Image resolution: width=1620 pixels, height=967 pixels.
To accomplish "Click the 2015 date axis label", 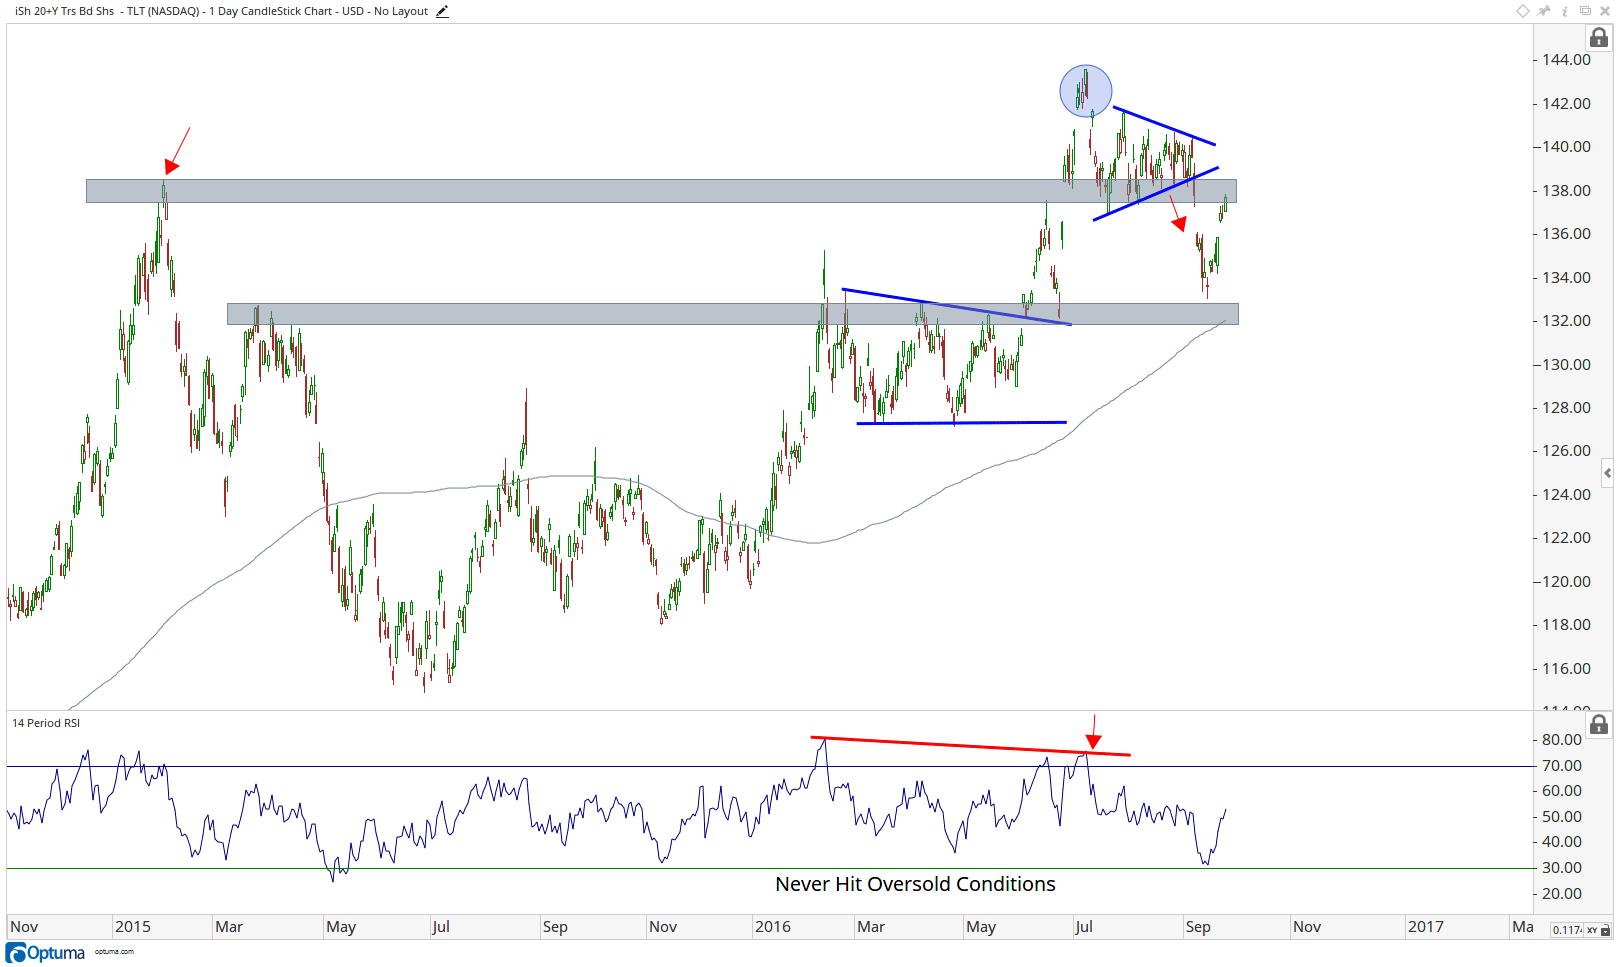I will click(x=133, y=927).
